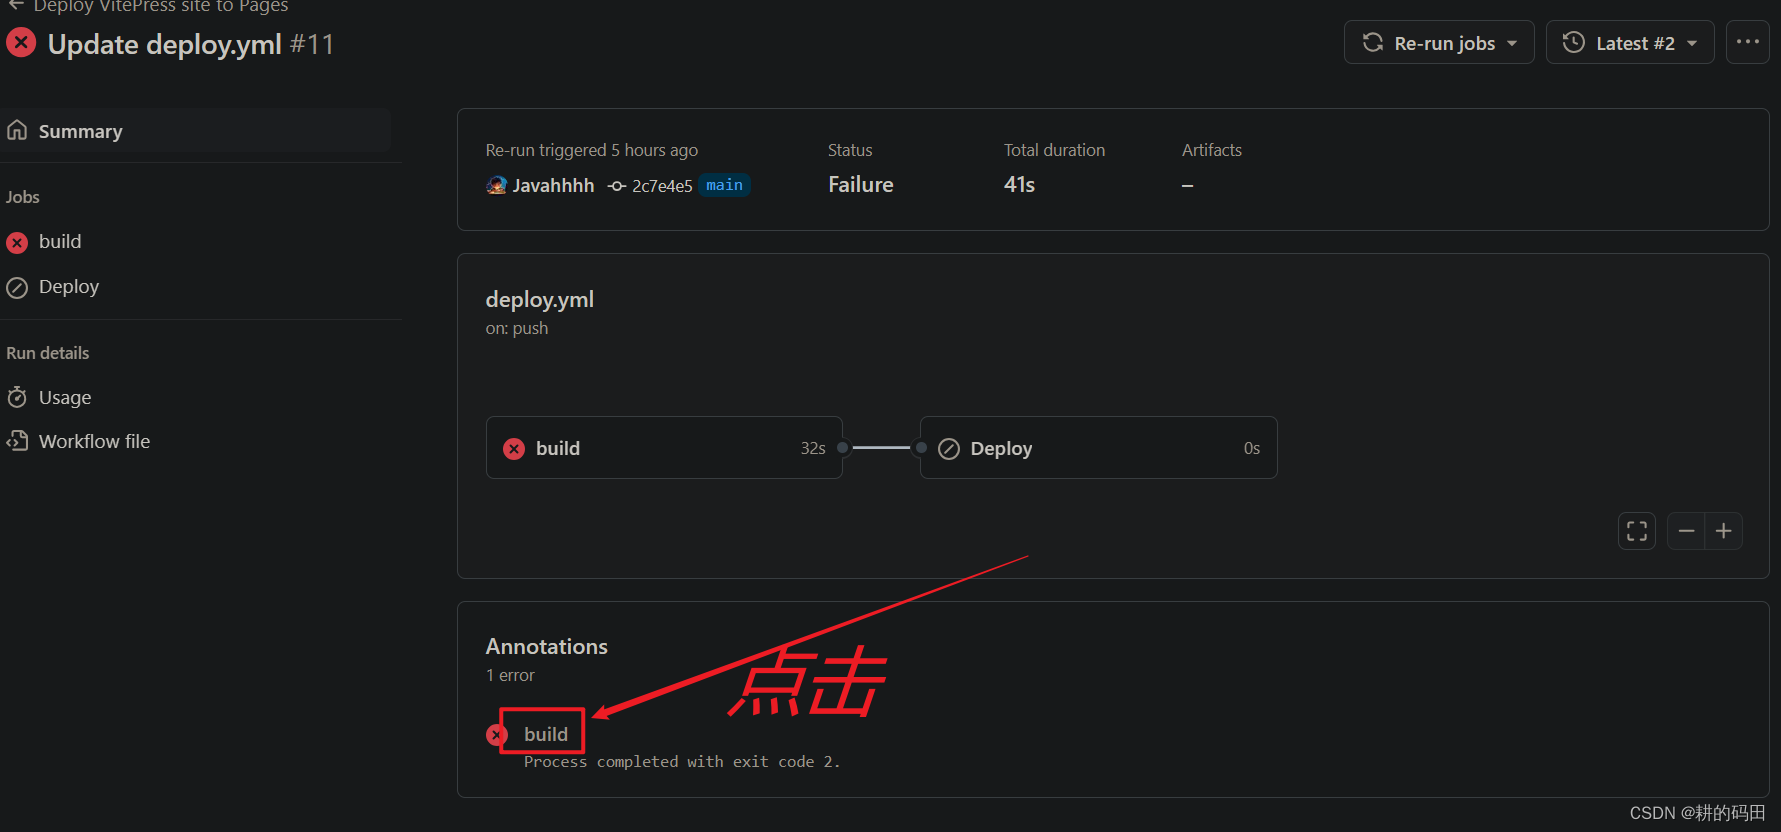The height and width of the screenshot is (832, 1781).
Task: Click the stopwatch icon next to Usage
Action: point(17,397)
